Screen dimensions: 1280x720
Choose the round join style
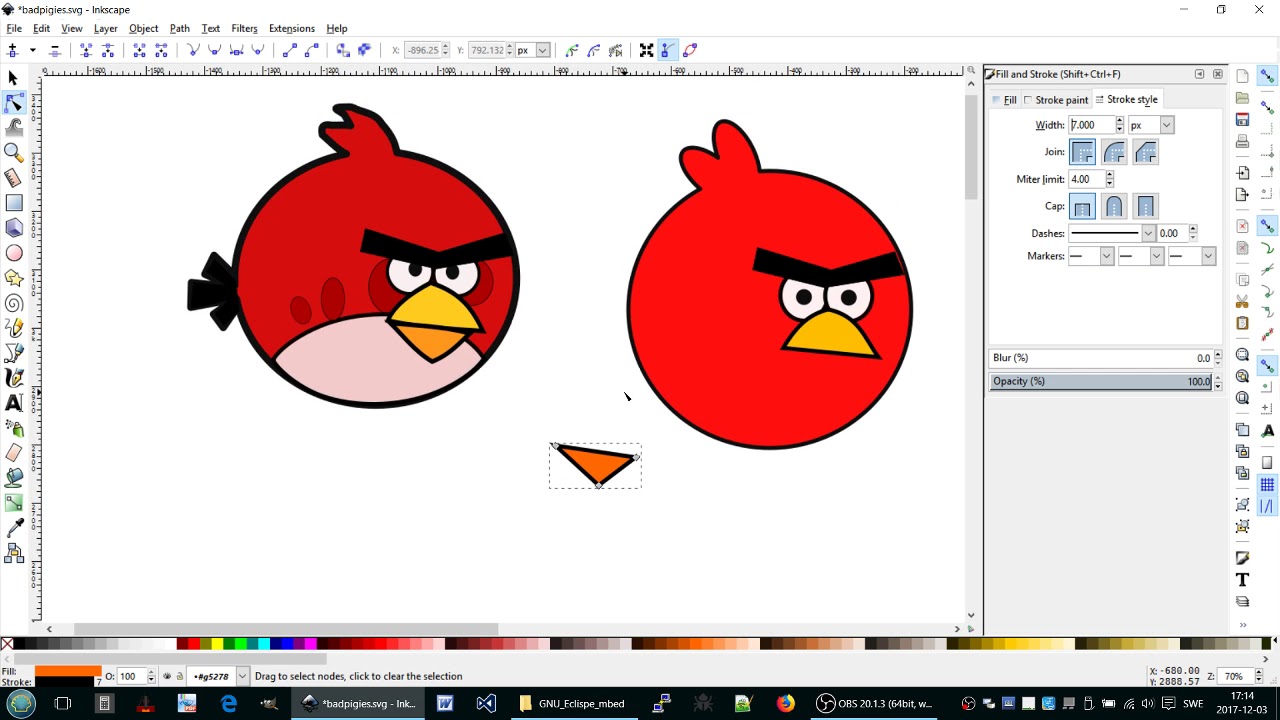[x=1114, y=152]
